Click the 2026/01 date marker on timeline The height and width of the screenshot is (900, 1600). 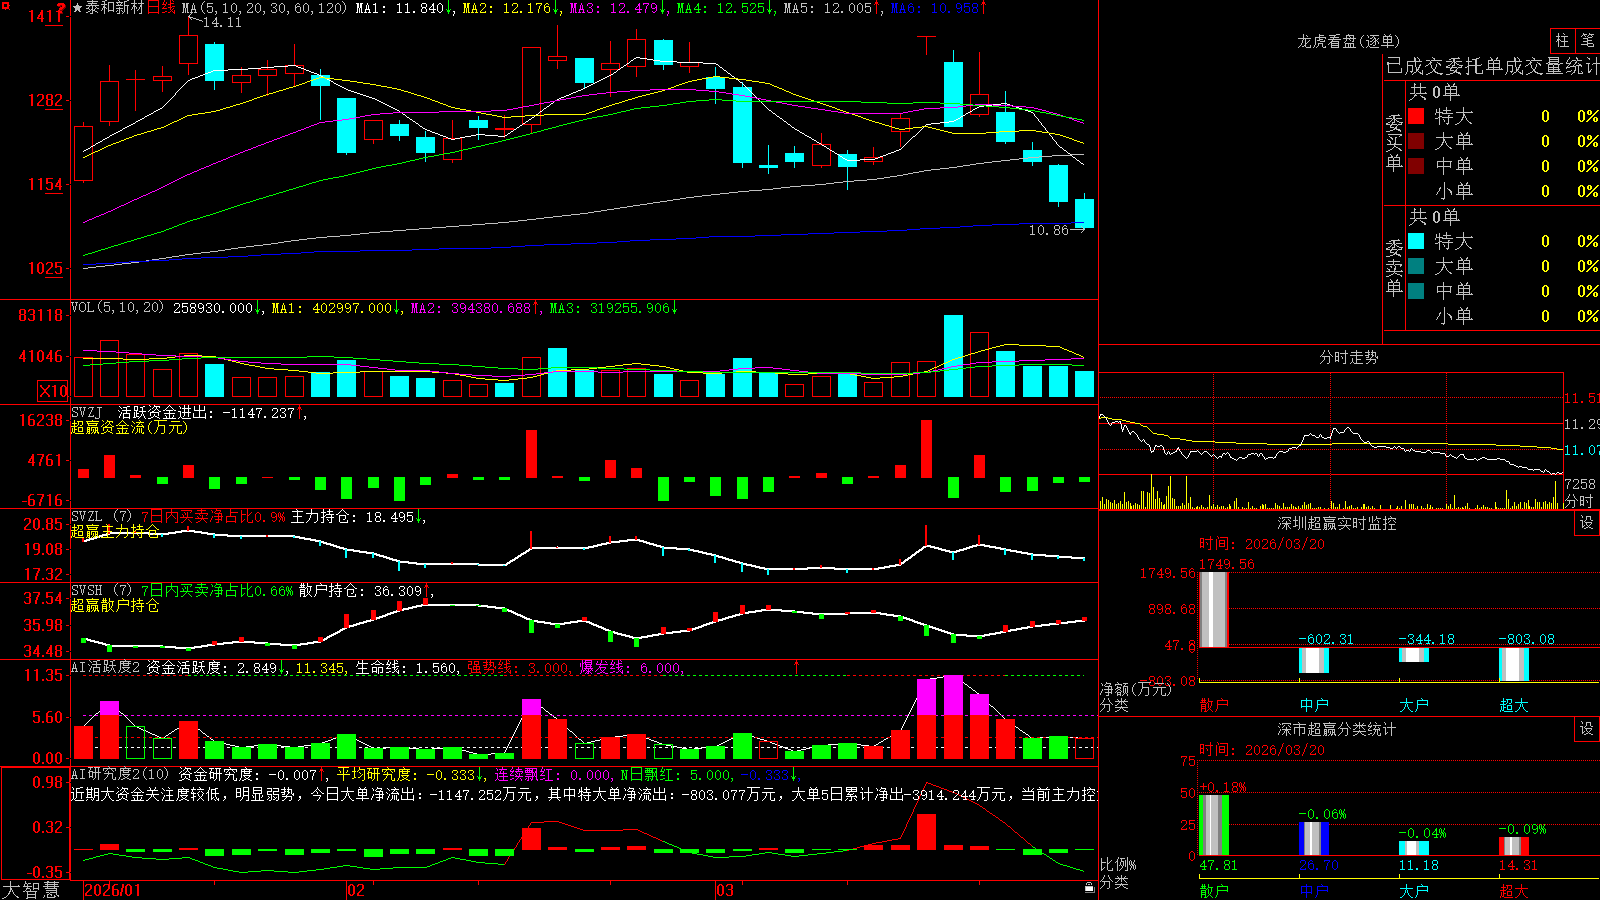point(112,890)
